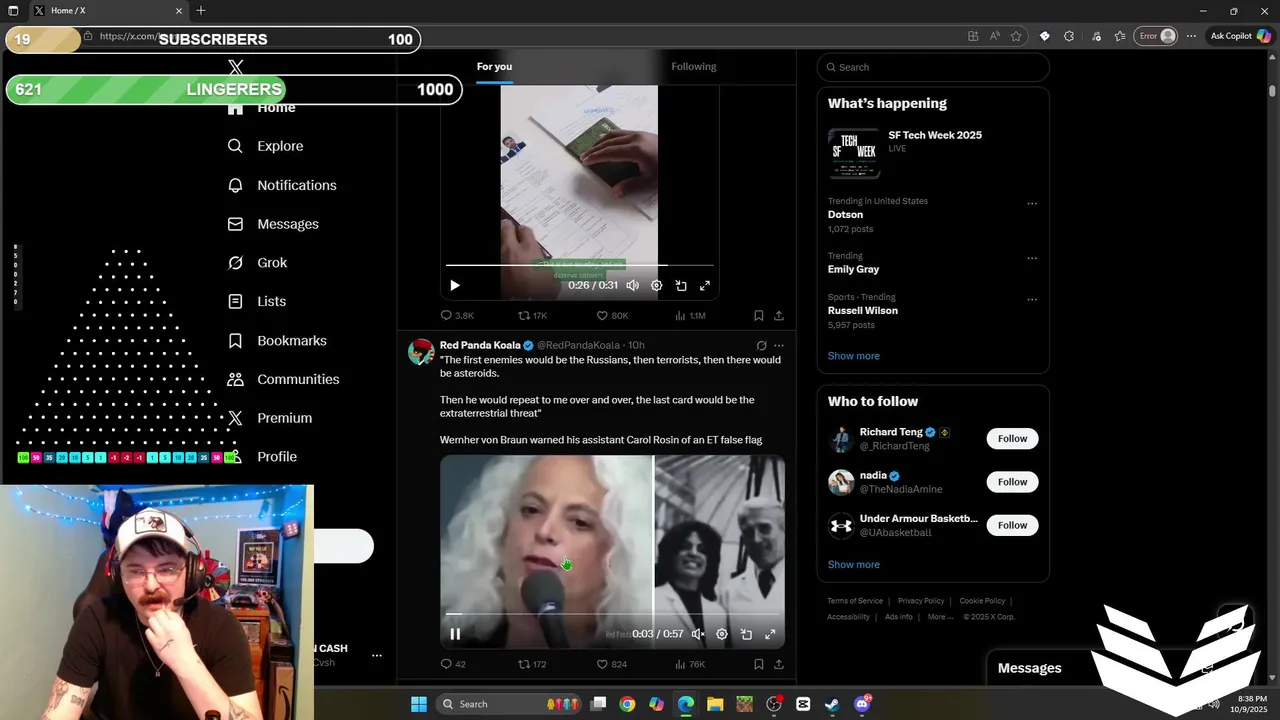The height and width of the screenshot is (720, 1280).
Task: Open more options for Emily Gray trend
Action: pyautogui.click(x=1032, y=258)
